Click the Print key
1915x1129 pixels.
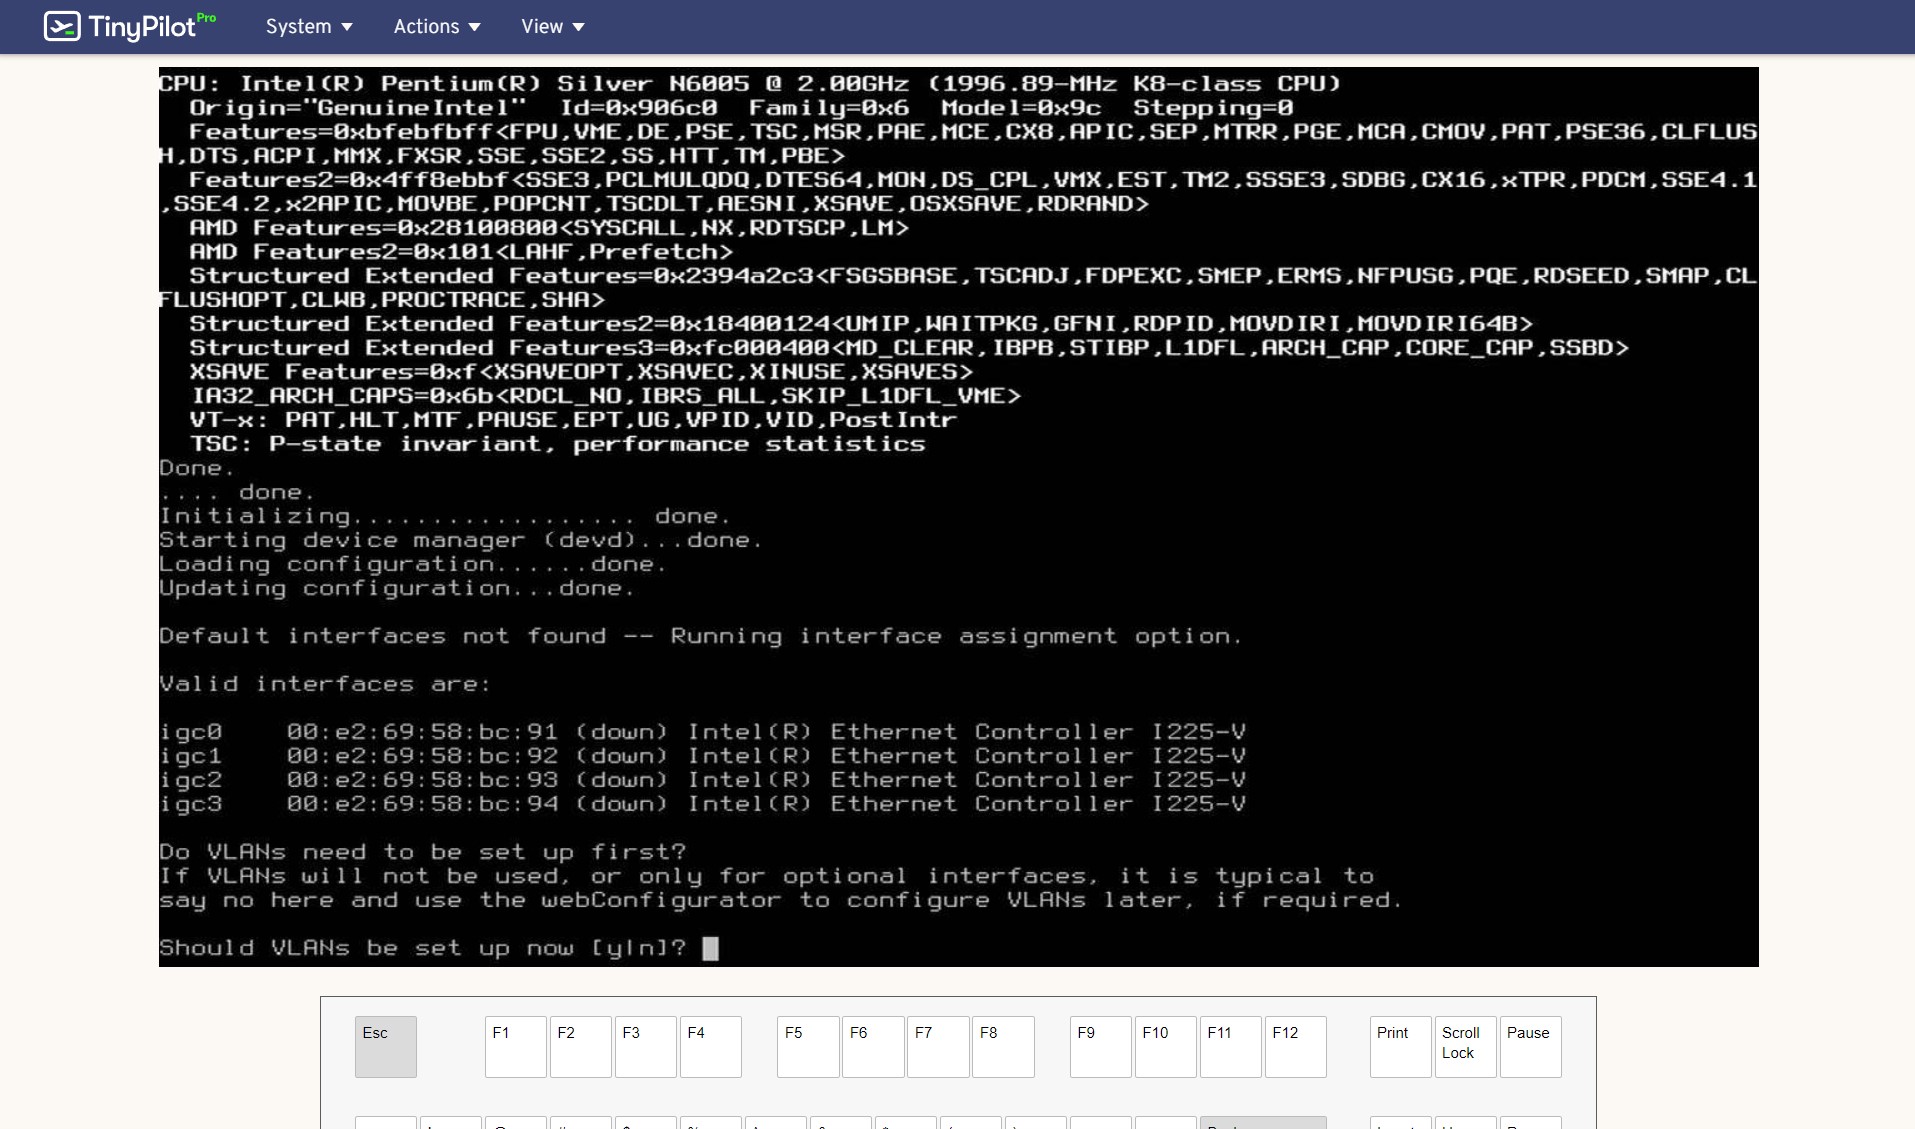pos(1400,1046)
